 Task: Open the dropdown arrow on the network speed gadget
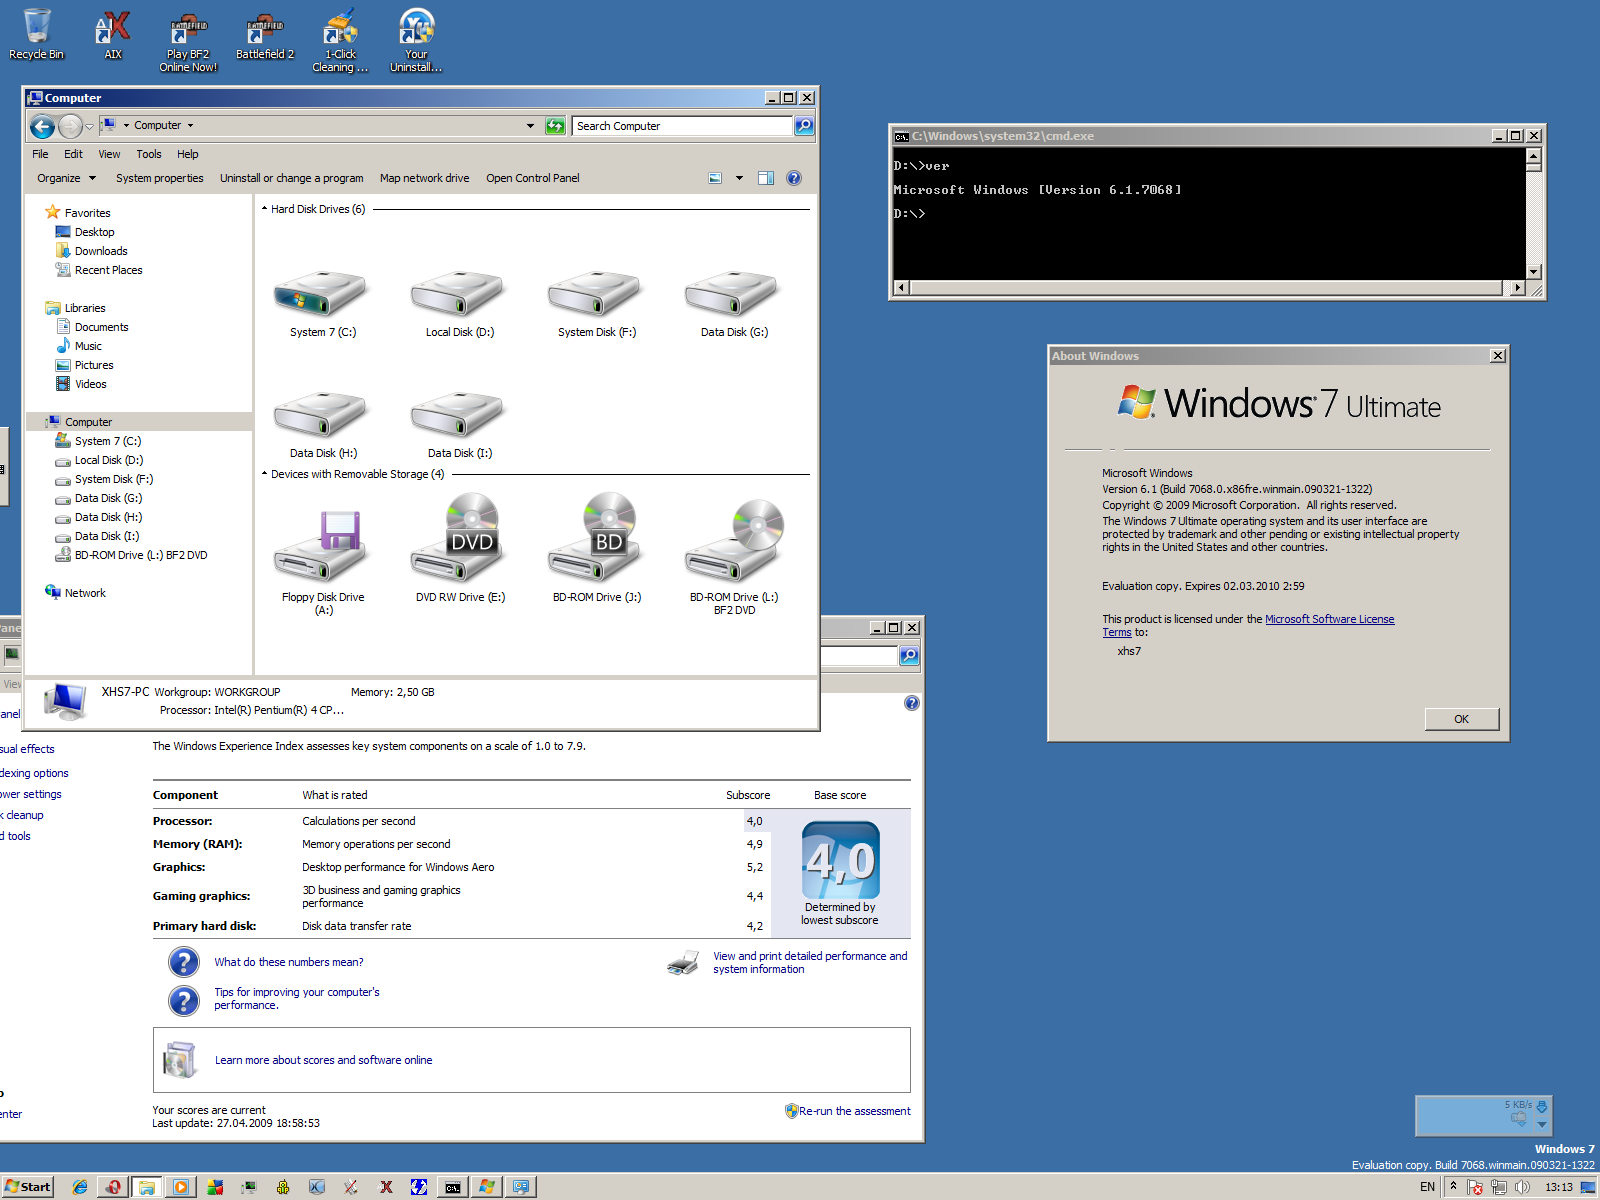[1542, 1124]
